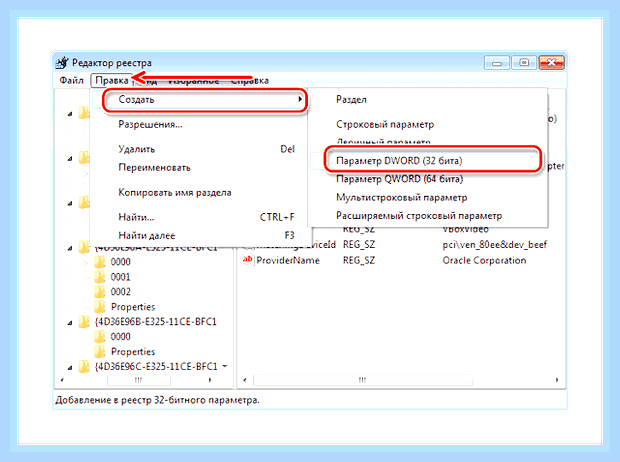Select the ProviderName value
Screen dimensions: 620x462
tap(287, 260)
